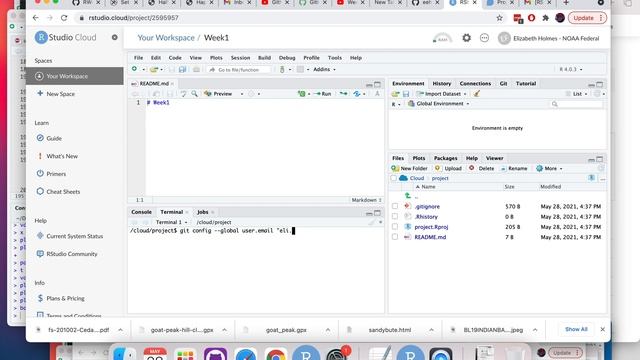Click the parent directory up arrow icon
This screenshot has width=640, height=360.
(x=408, y=196)
